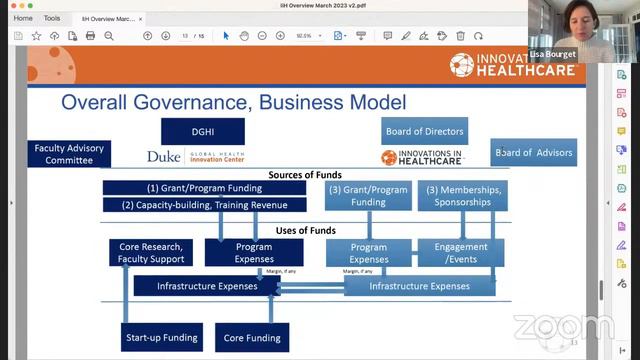Click the Board of Advisors box
The width and height of the screenshot is (640, 360).
[533, 152]
